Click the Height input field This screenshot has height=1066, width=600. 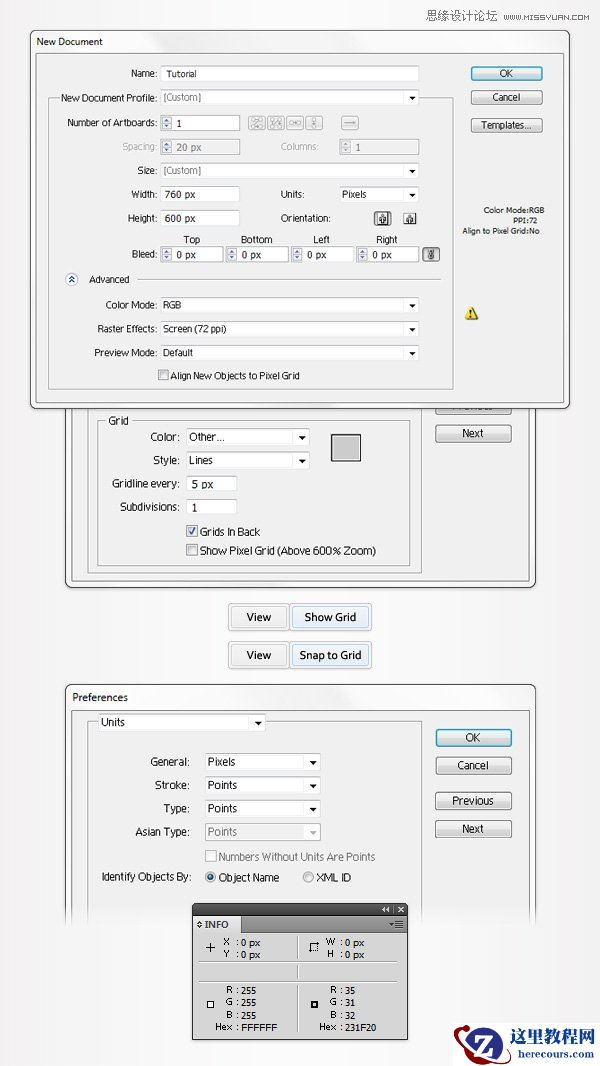click(x=200, y=218)
